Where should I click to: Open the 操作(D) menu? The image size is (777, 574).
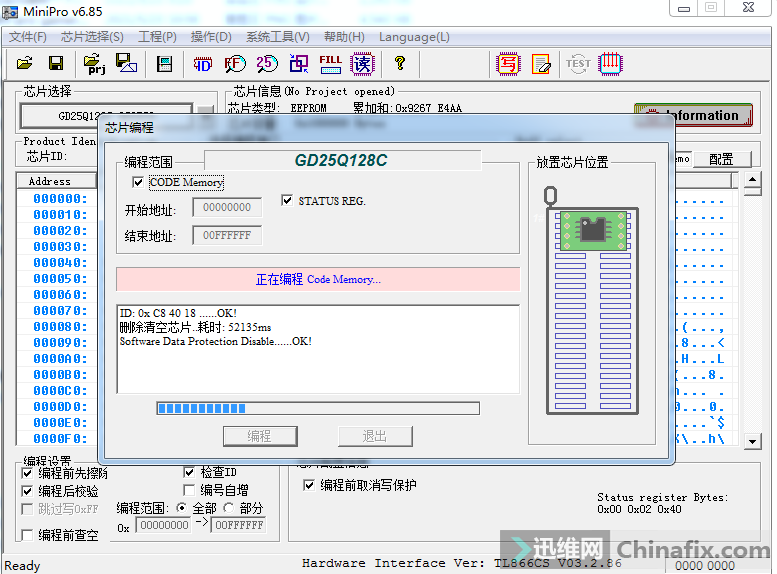[211, 37]
